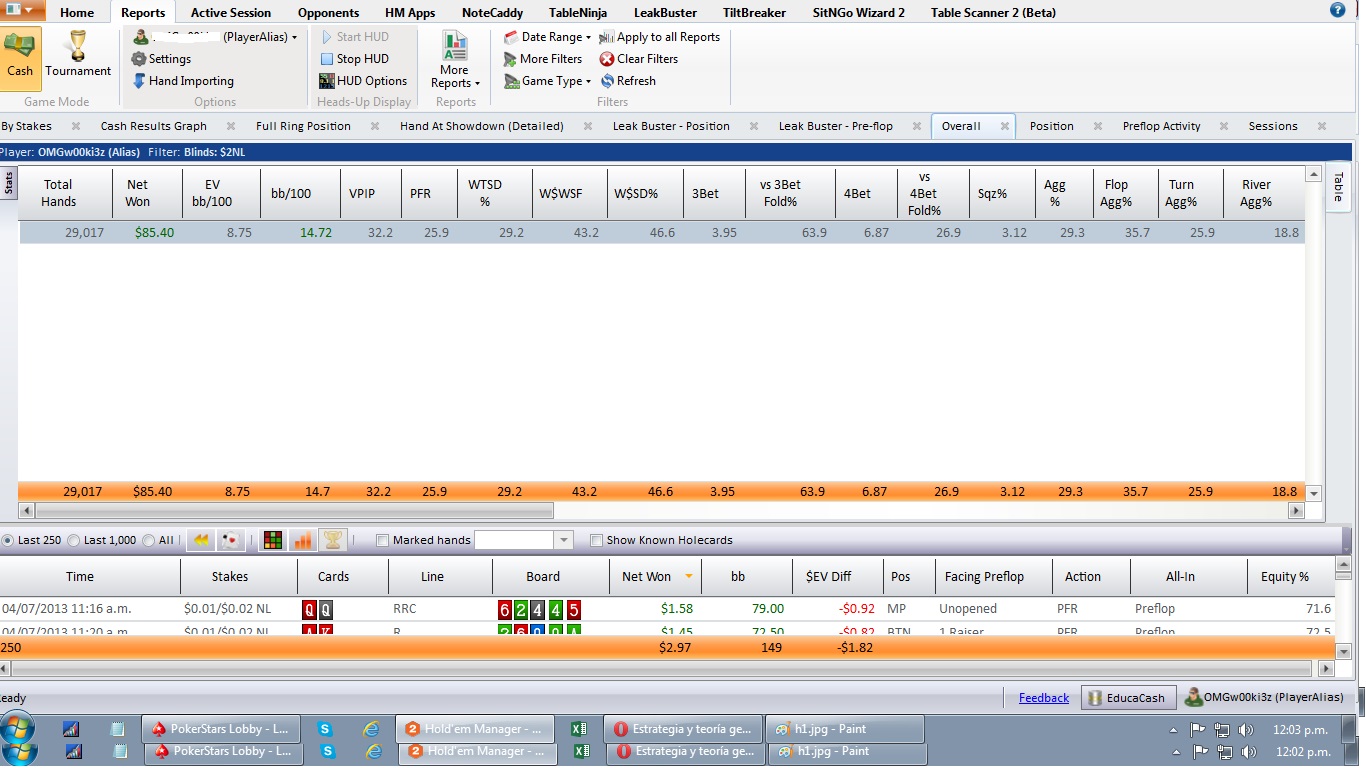Open Hand Importing
The height and width of the screenshot is (768, 1366).
[x=183, y=81]
